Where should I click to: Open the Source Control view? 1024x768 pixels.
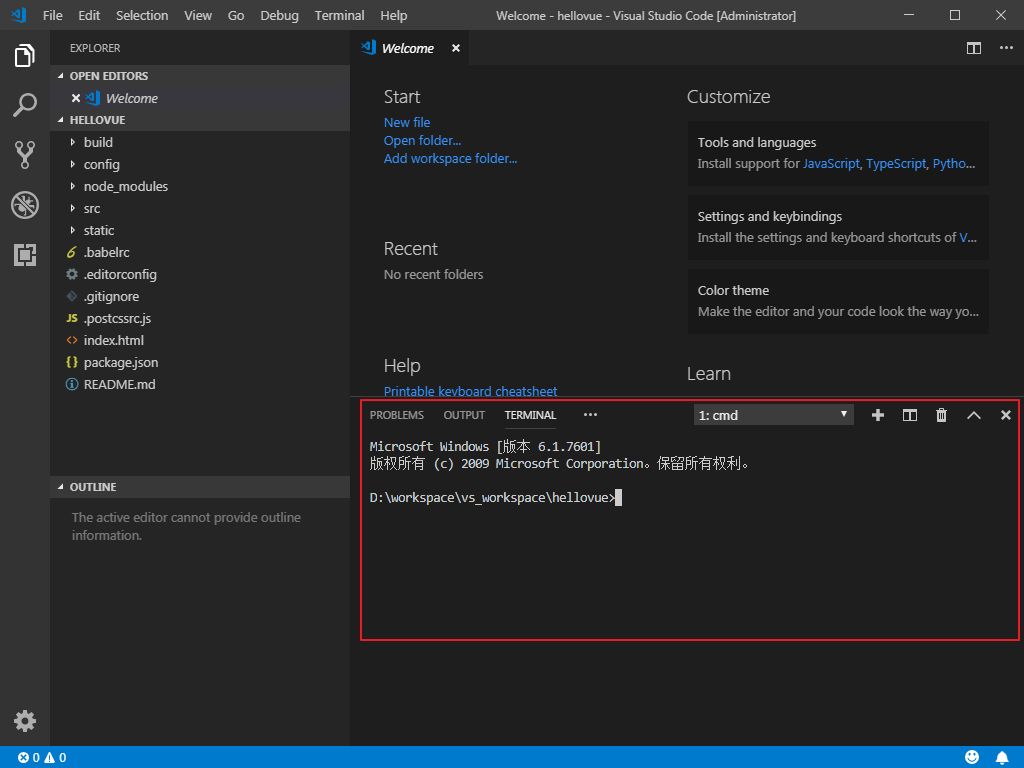25,155
